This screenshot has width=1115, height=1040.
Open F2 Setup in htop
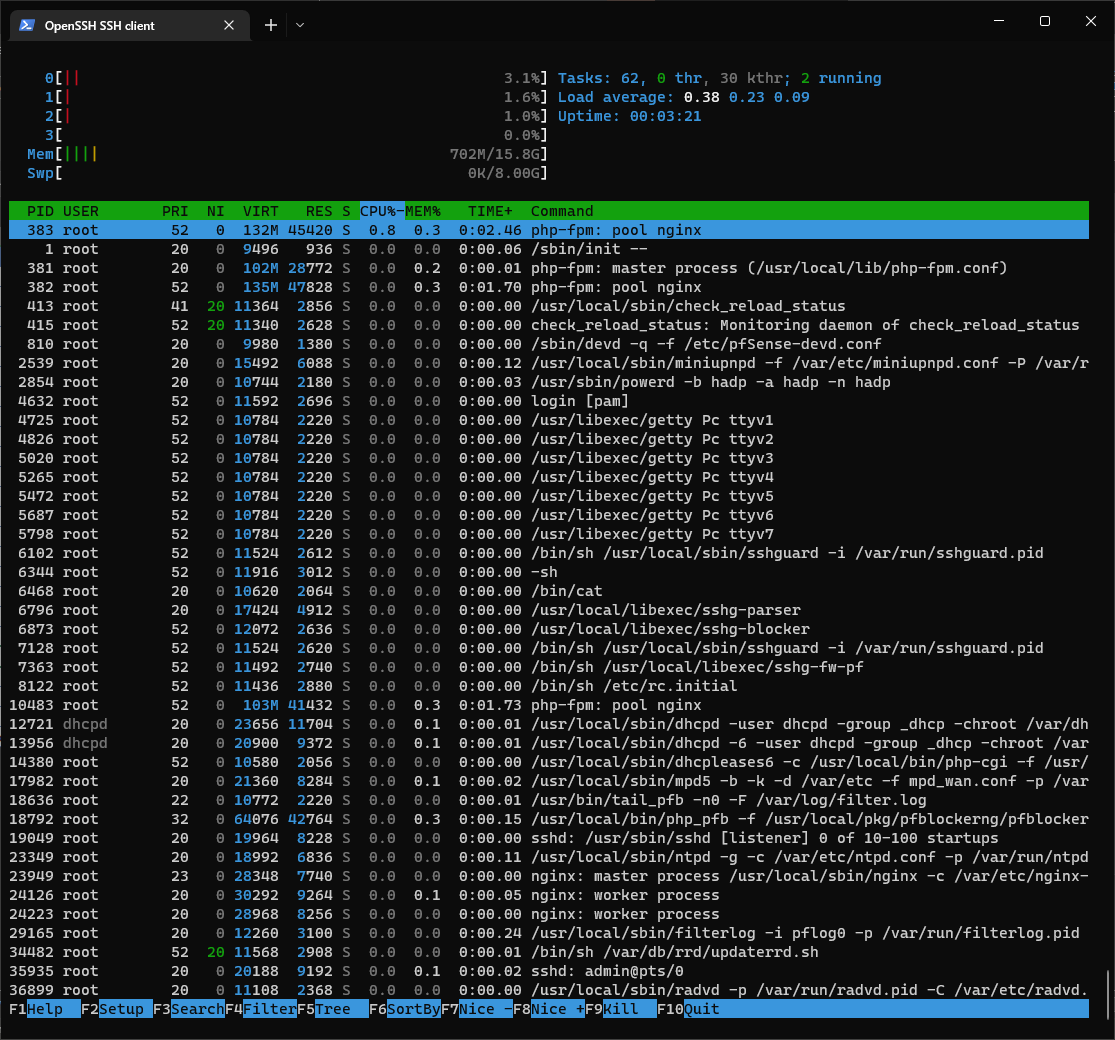pos(117,1009)
